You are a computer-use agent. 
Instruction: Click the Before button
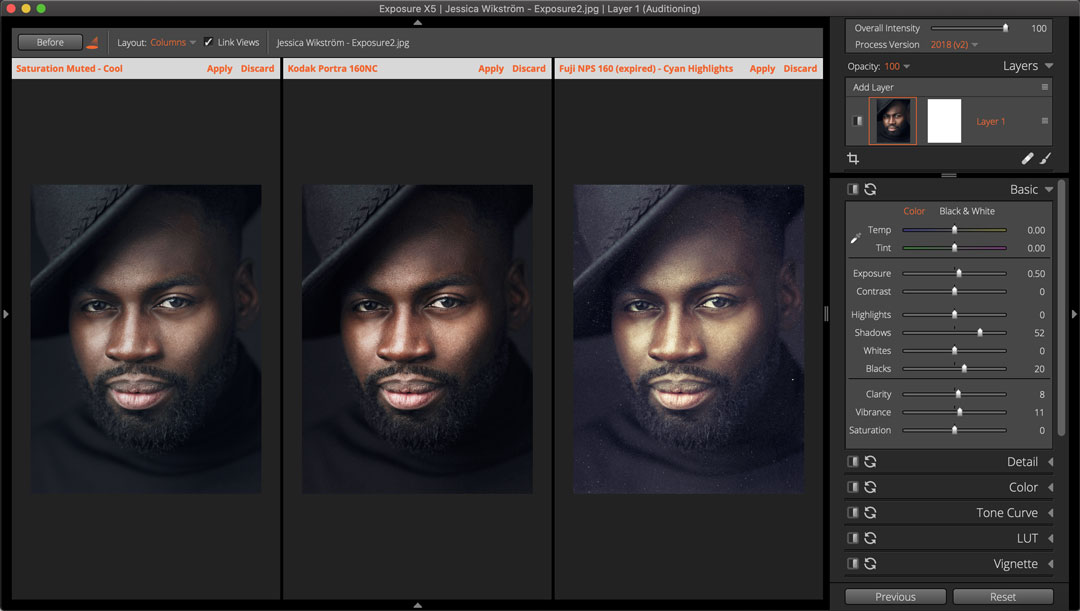(50, 43)
